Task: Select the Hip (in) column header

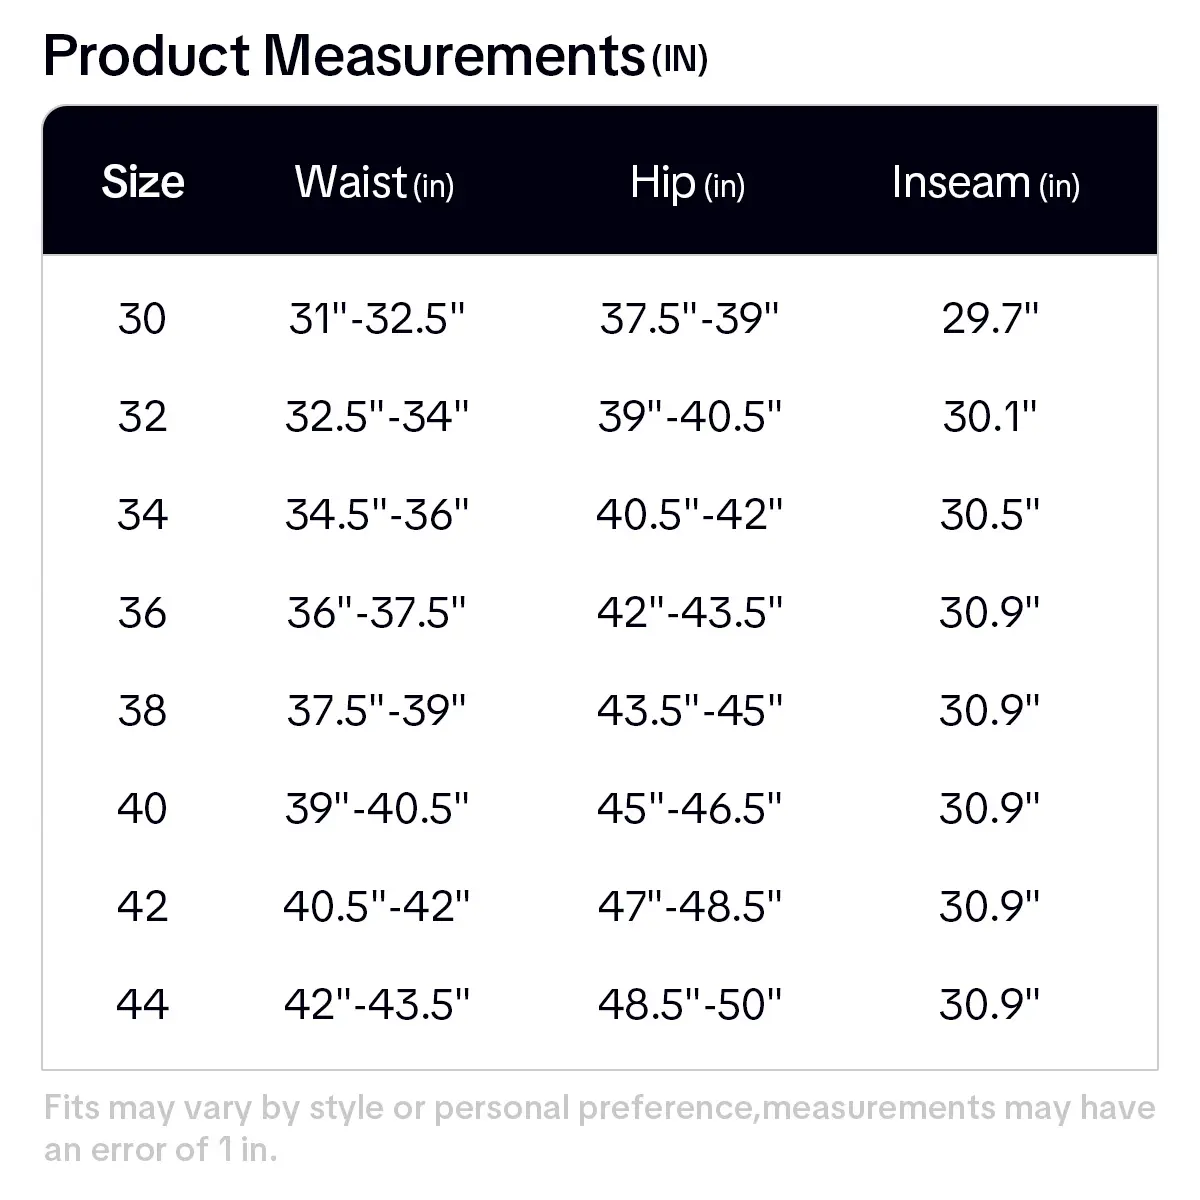Action: [x=687, y=182]
